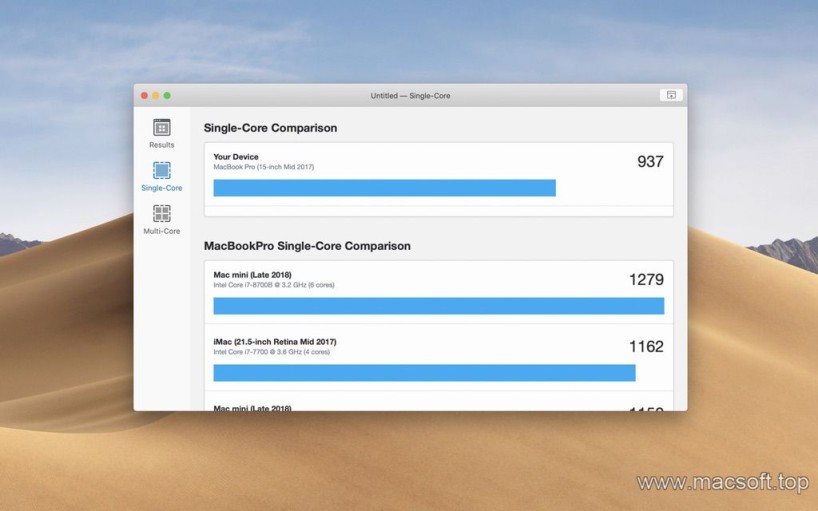The width and height of the screenshot is (818, 511).
Task: Open the Results sidebar icon
Action: coord(161,127)
